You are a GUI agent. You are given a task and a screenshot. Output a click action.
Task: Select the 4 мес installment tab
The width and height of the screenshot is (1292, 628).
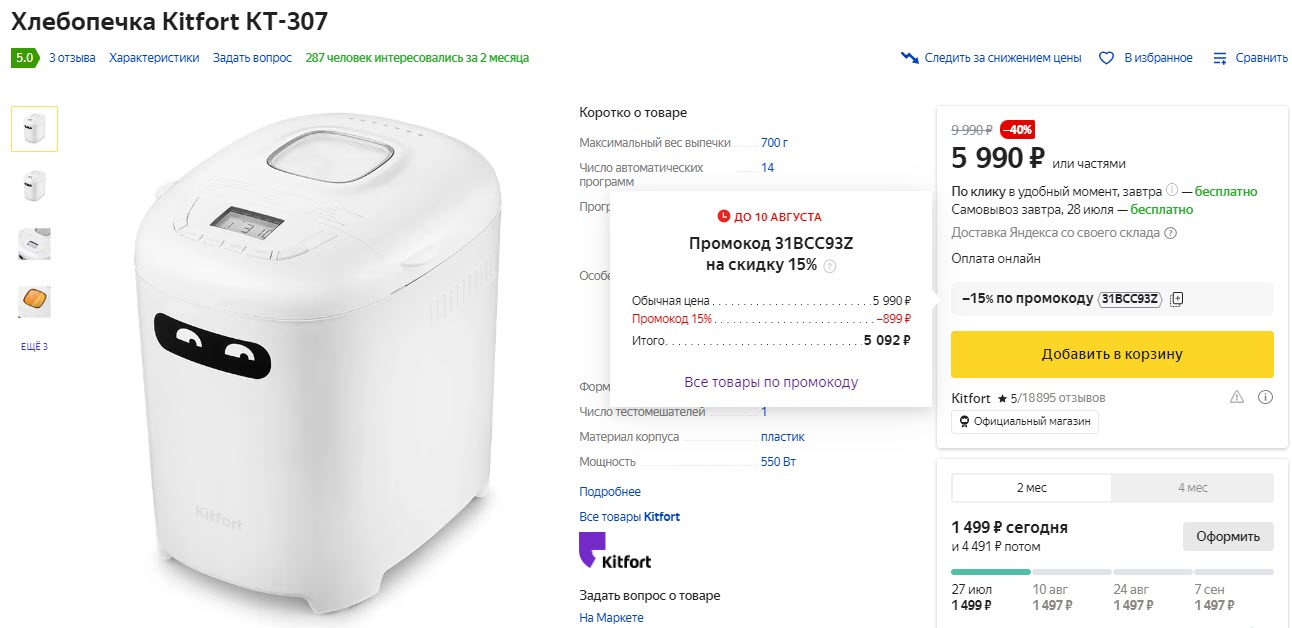coord(1192,487)
